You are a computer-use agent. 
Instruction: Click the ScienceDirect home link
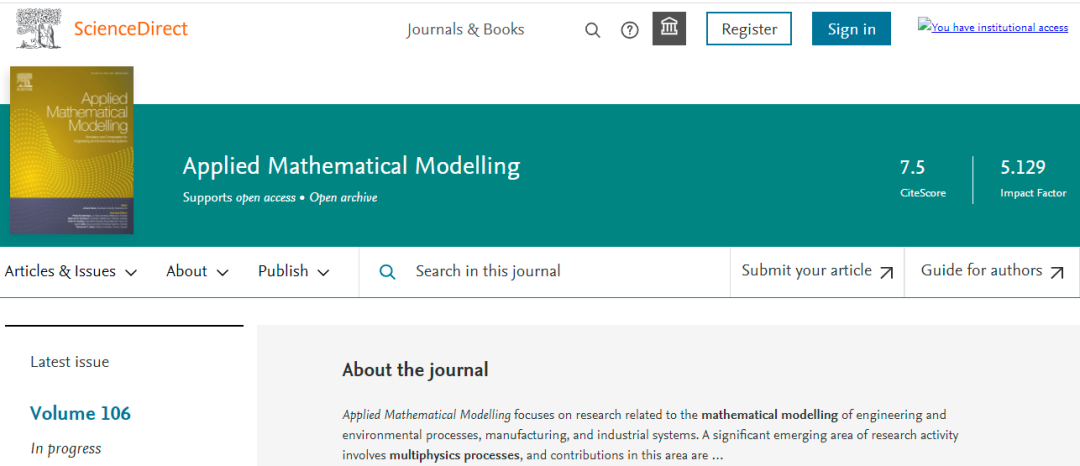pyautogui.click(x=131, y=28)
